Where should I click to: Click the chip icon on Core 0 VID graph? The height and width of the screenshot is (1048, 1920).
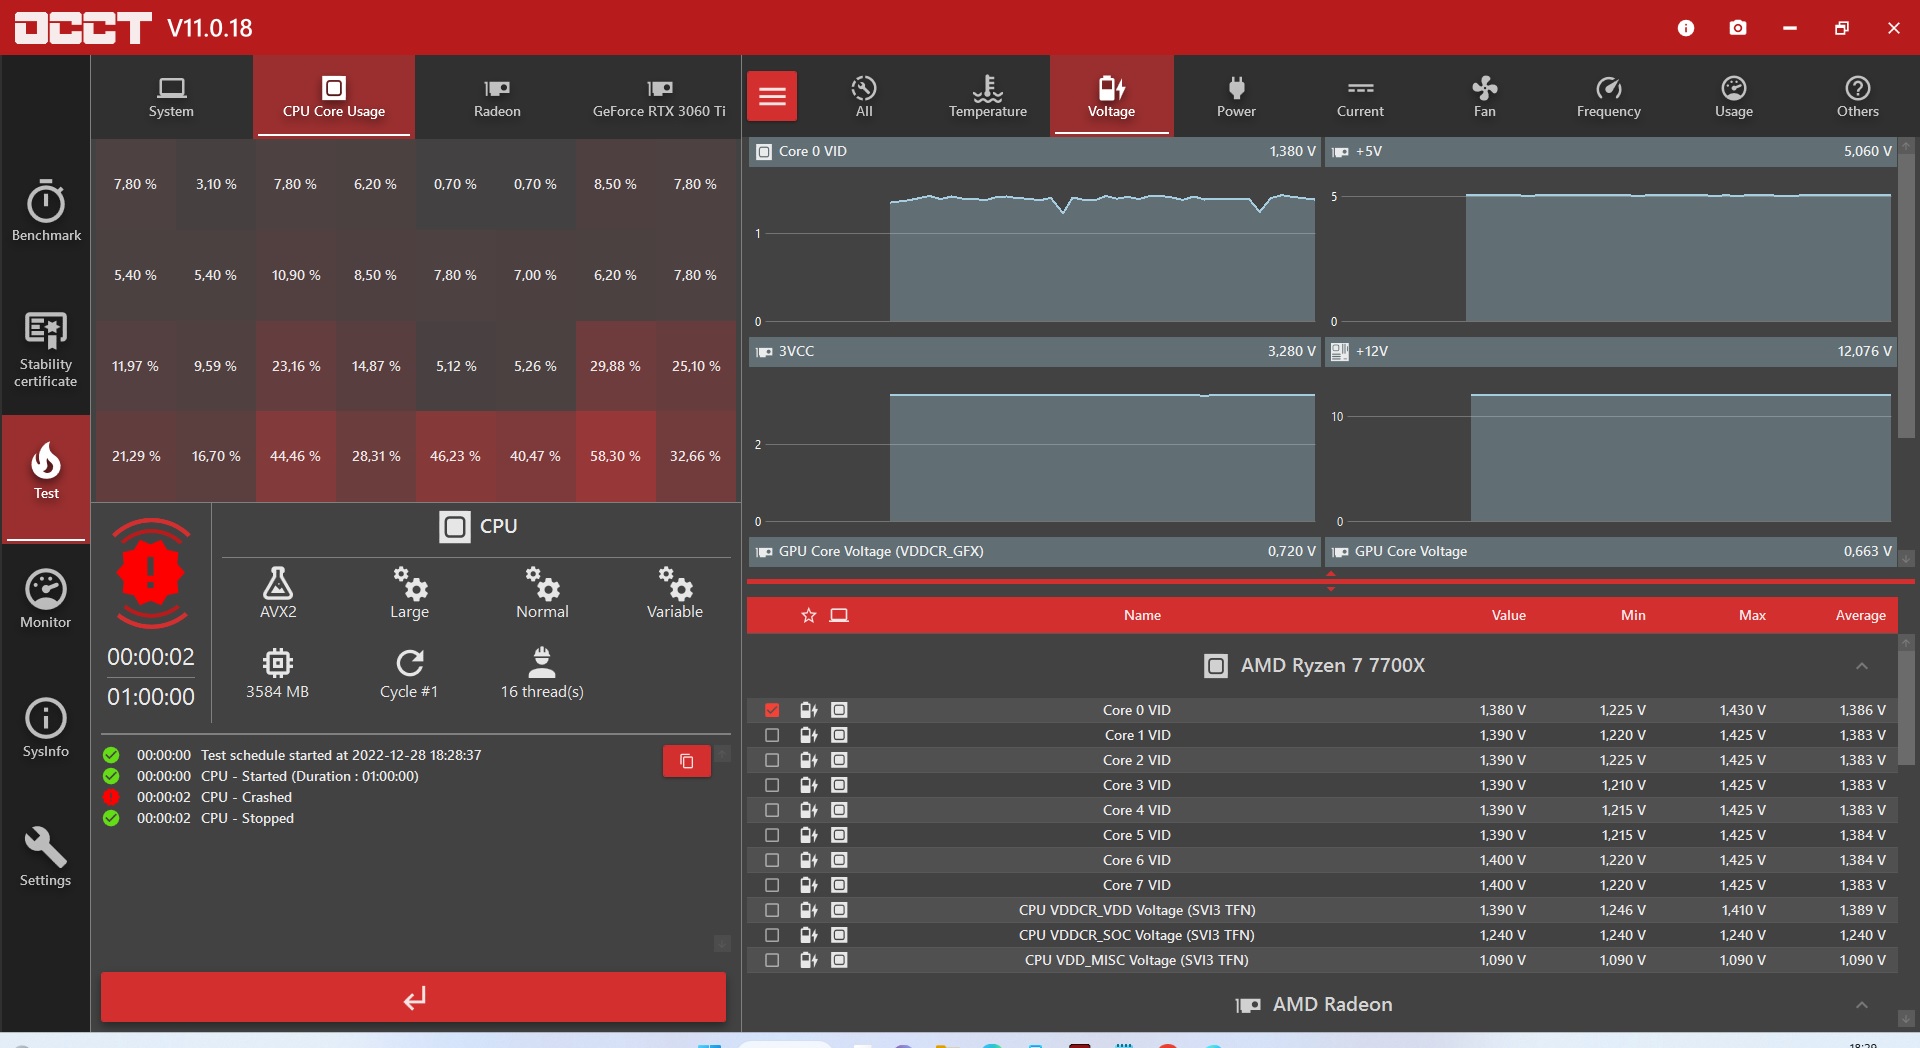point(764,152)
